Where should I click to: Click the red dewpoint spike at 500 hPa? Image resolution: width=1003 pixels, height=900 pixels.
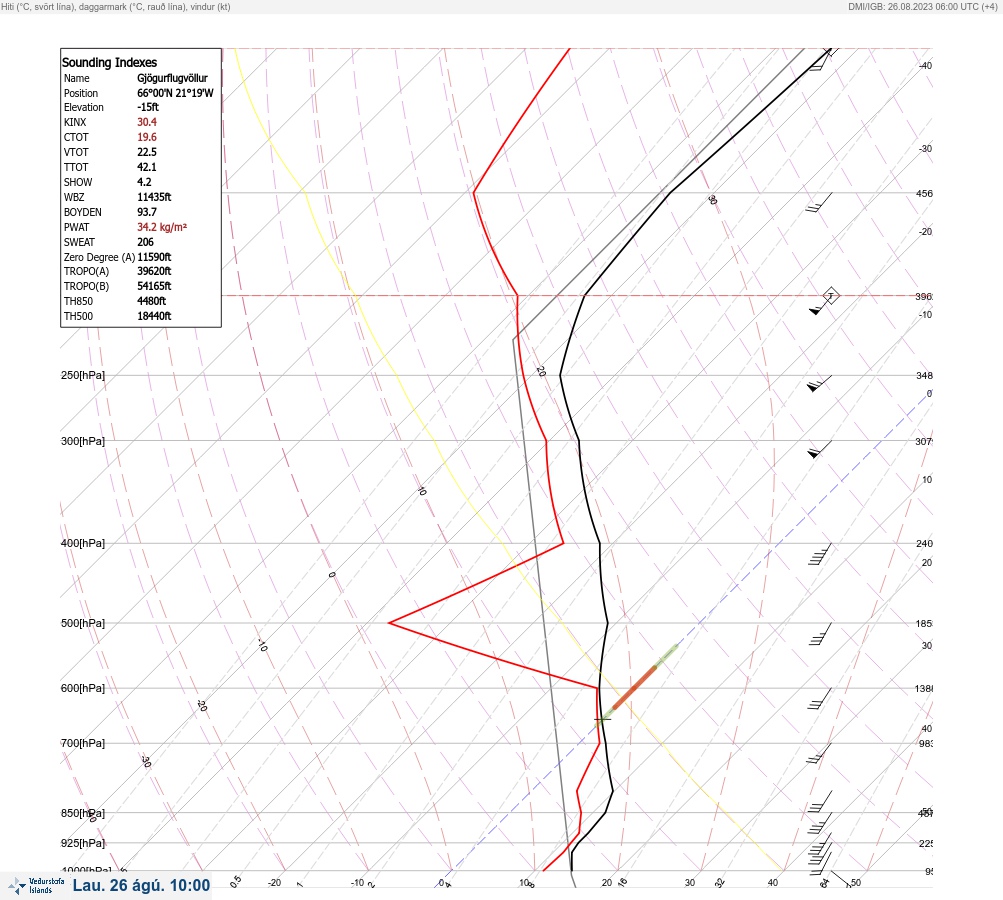(x=390, y=622)
